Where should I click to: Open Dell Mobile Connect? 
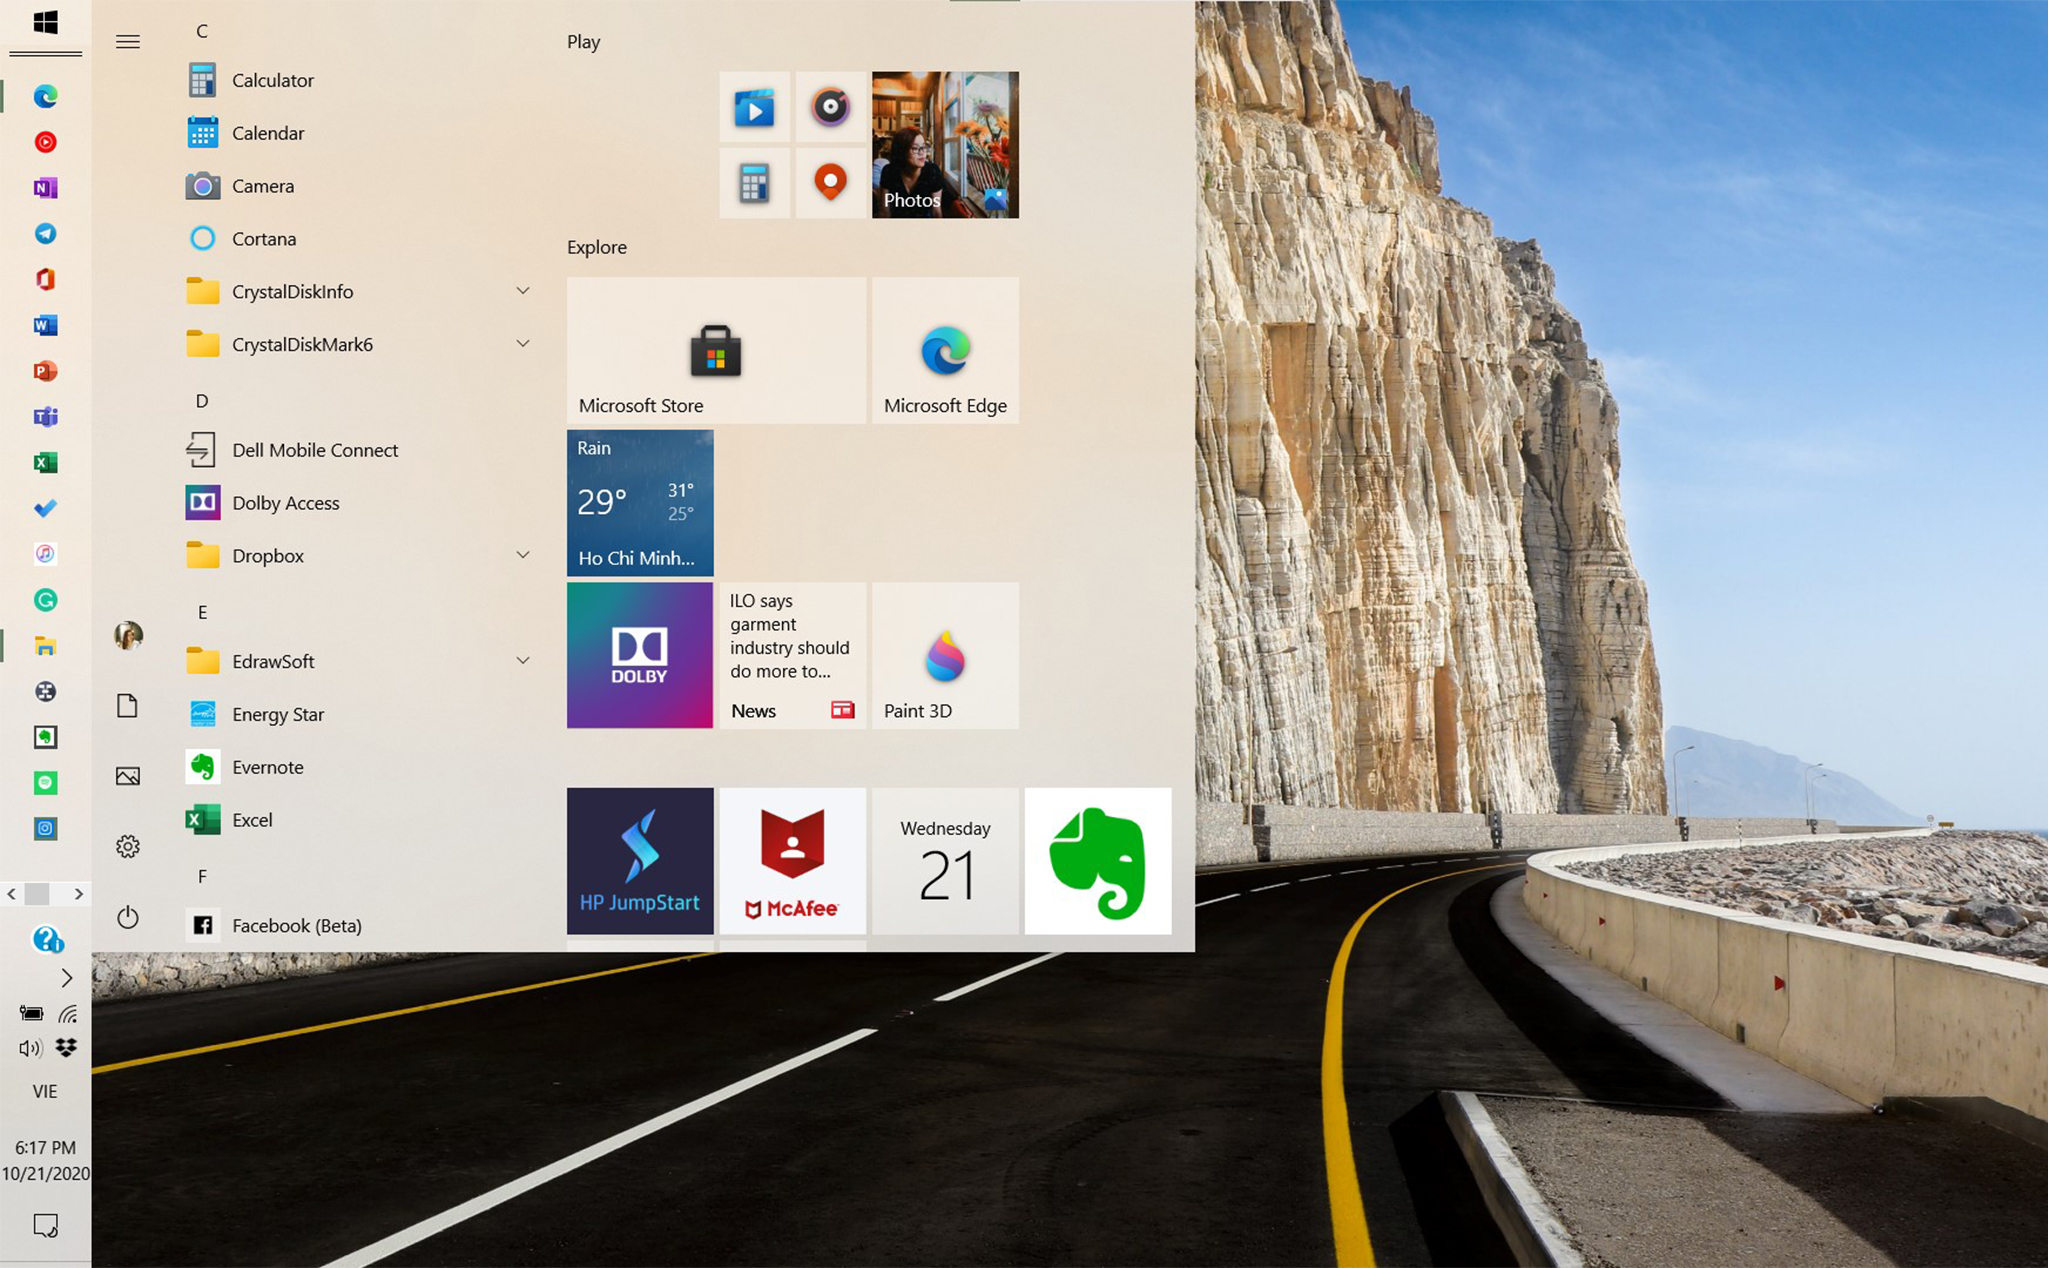(x=360, y=450)
